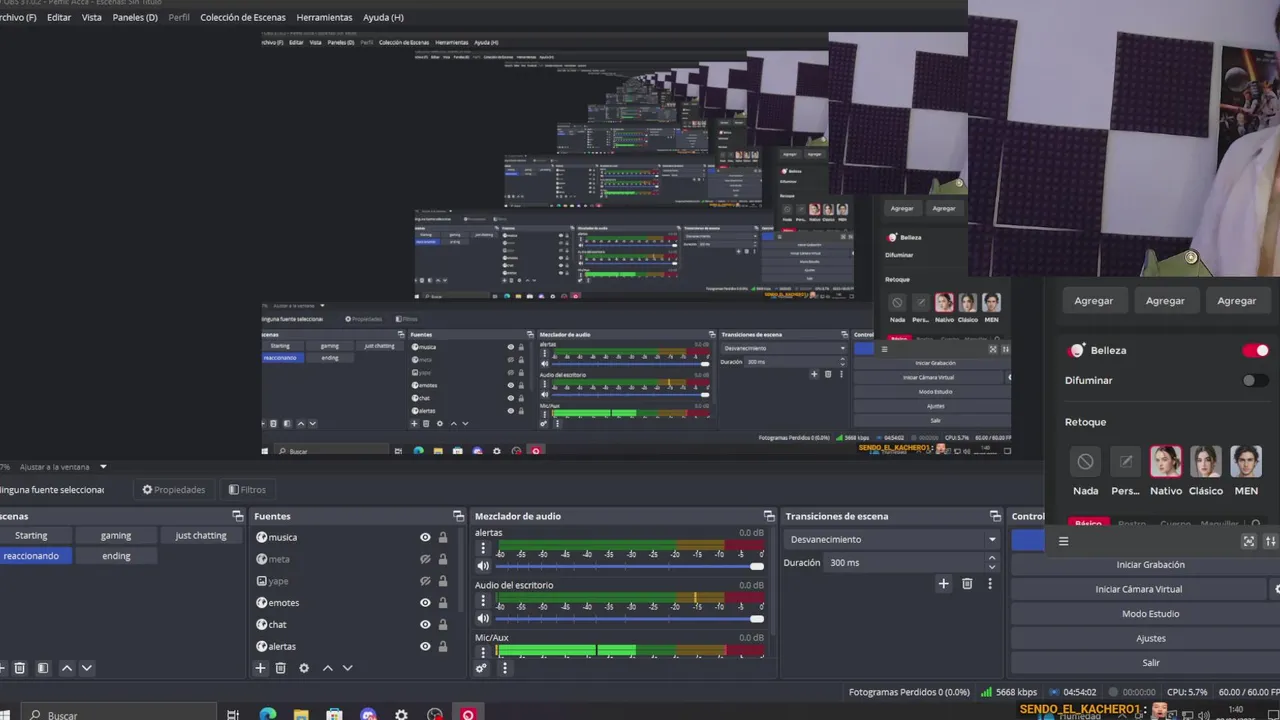Open the Desvanecimiento transition dropdown
The width and height of the screenshot is (1280, 720).
892,539
